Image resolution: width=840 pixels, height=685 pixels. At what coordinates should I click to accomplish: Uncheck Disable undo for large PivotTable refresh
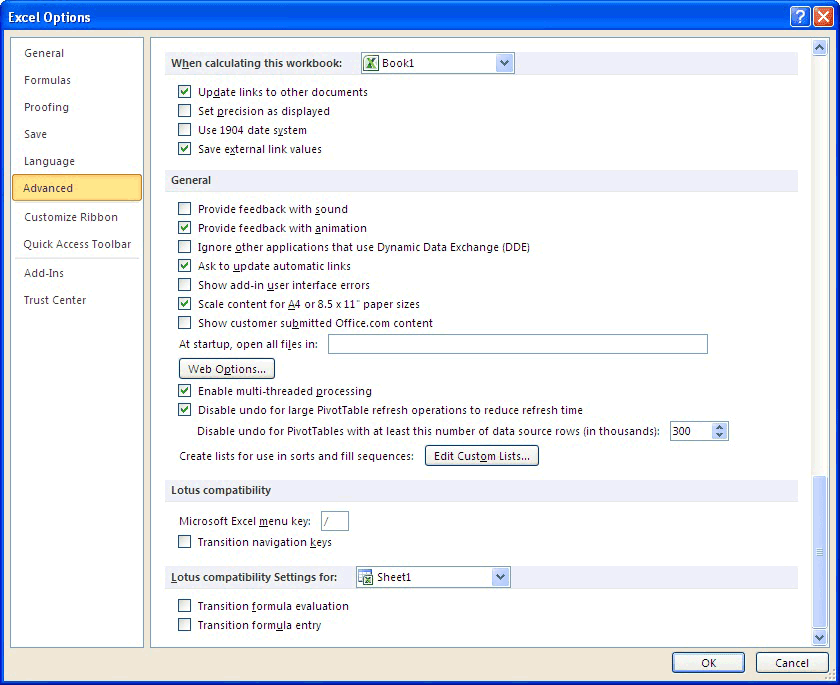click(184, 410)
